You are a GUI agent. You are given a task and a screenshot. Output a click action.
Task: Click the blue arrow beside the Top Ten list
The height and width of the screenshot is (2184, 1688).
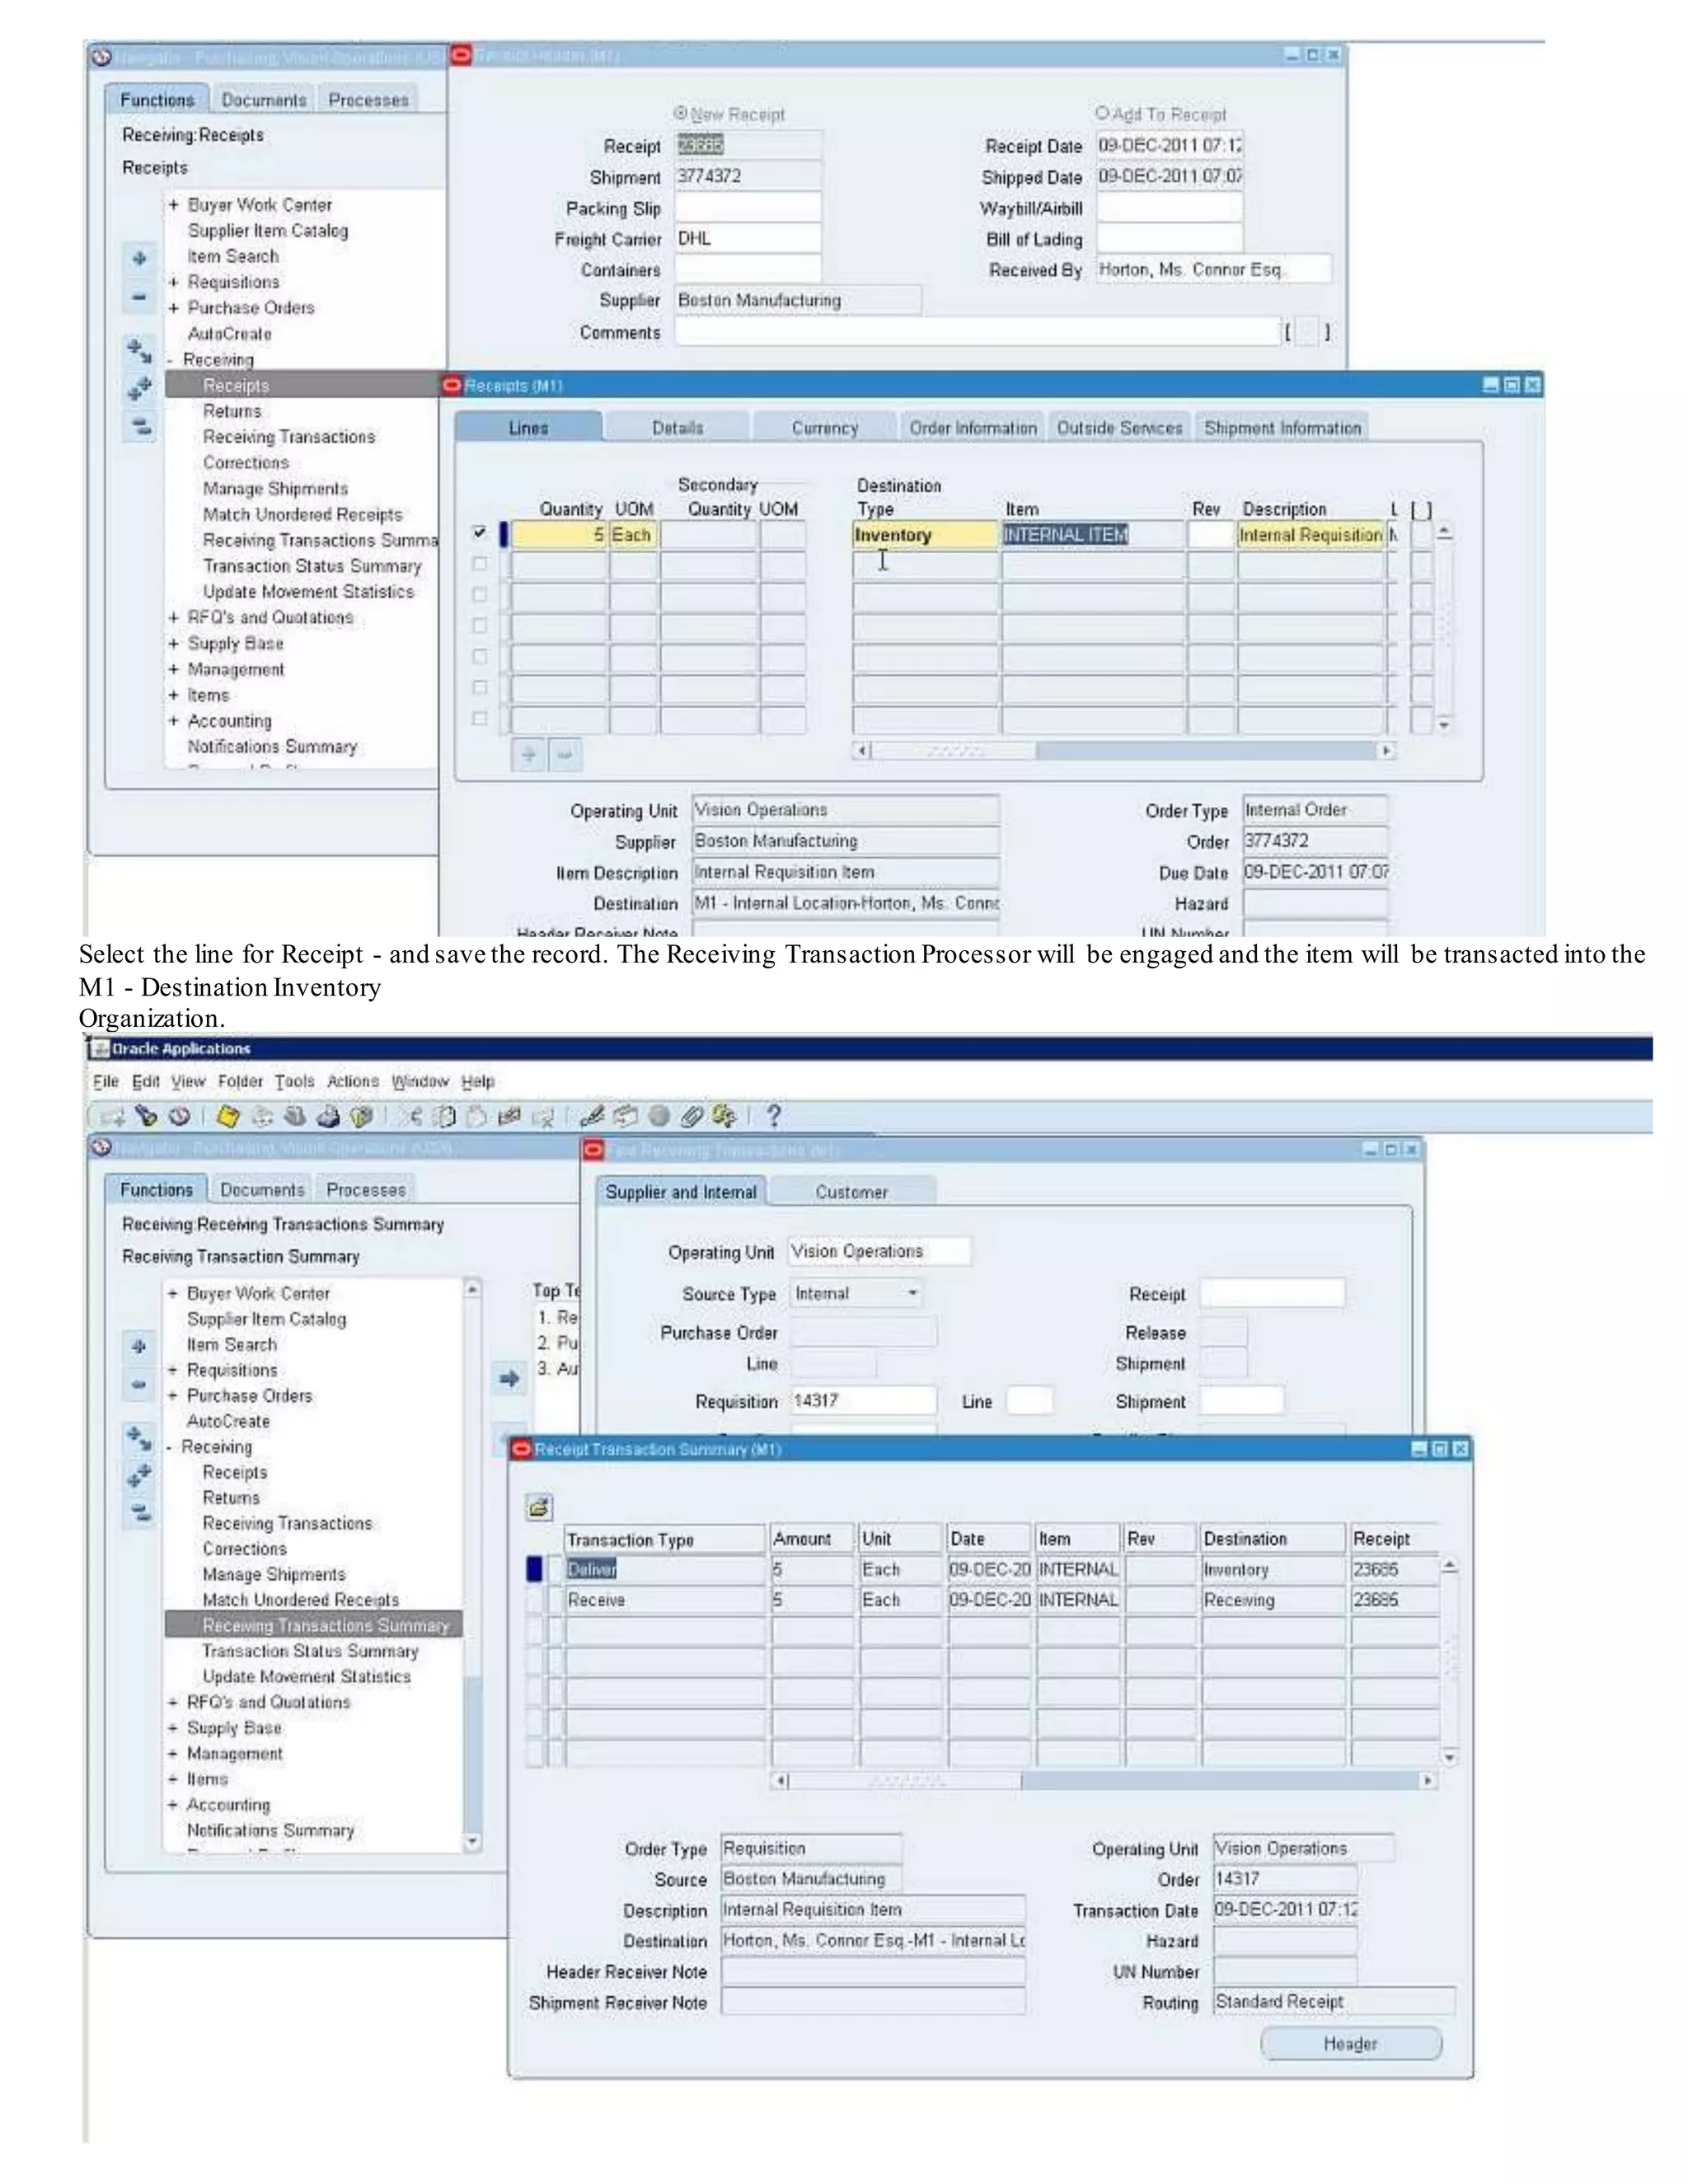pos(510,1379)
